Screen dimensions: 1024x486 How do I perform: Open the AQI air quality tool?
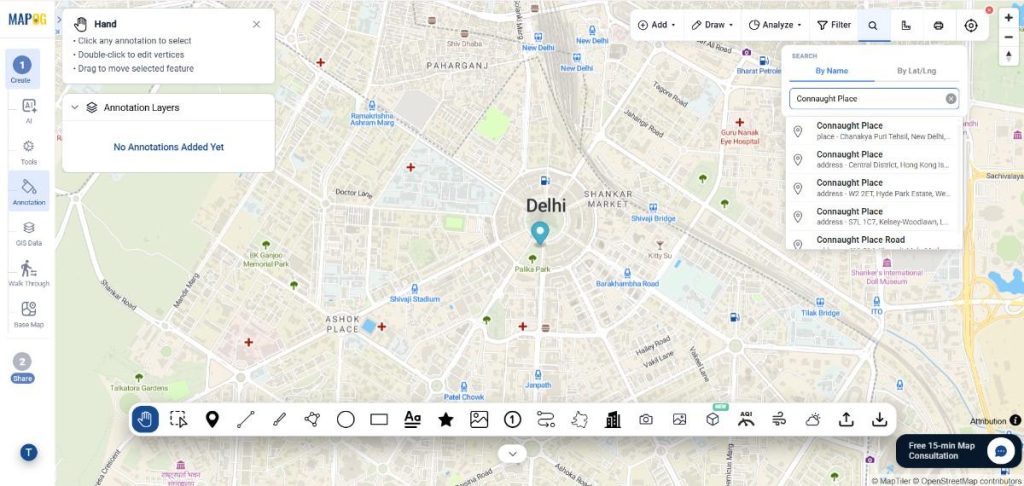point(746,419)
